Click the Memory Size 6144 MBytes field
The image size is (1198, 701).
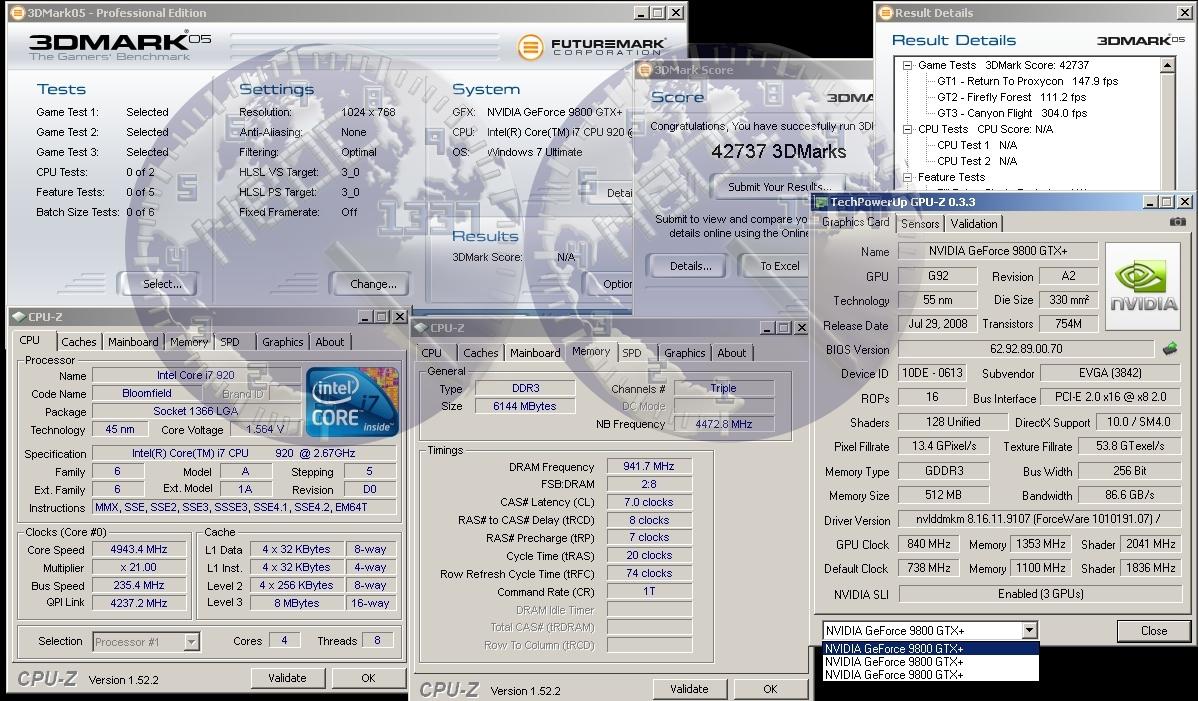pos(525,406)
